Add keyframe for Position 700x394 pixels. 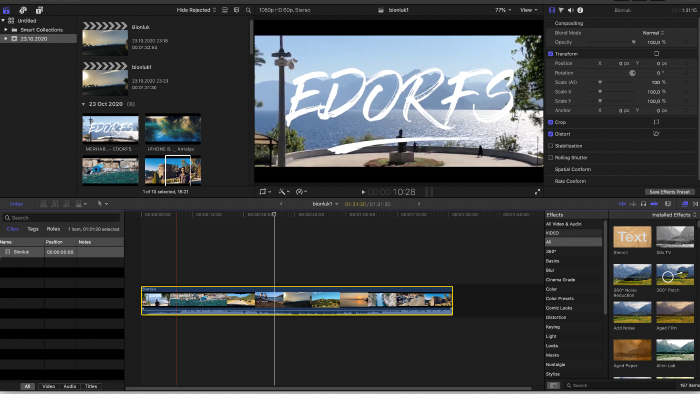pos(687,63)
